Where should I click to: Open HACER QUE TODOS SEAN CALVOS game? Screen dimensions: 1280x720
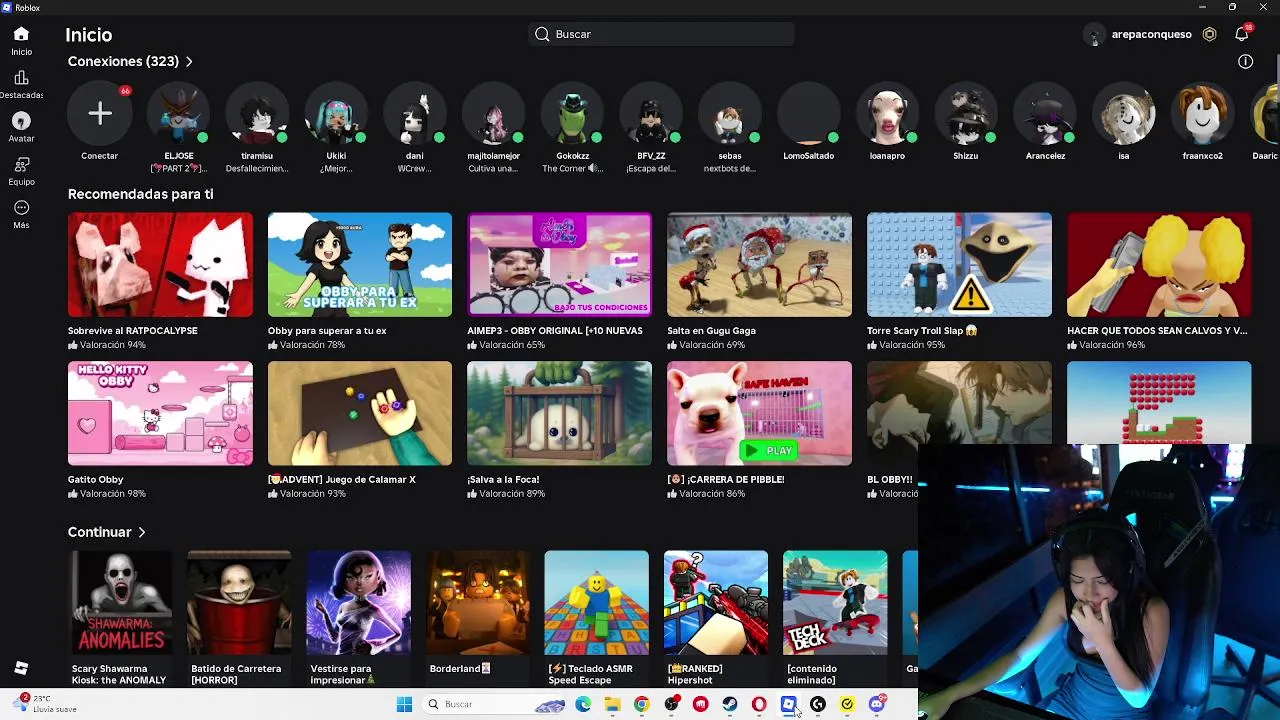click(1159, 265)
